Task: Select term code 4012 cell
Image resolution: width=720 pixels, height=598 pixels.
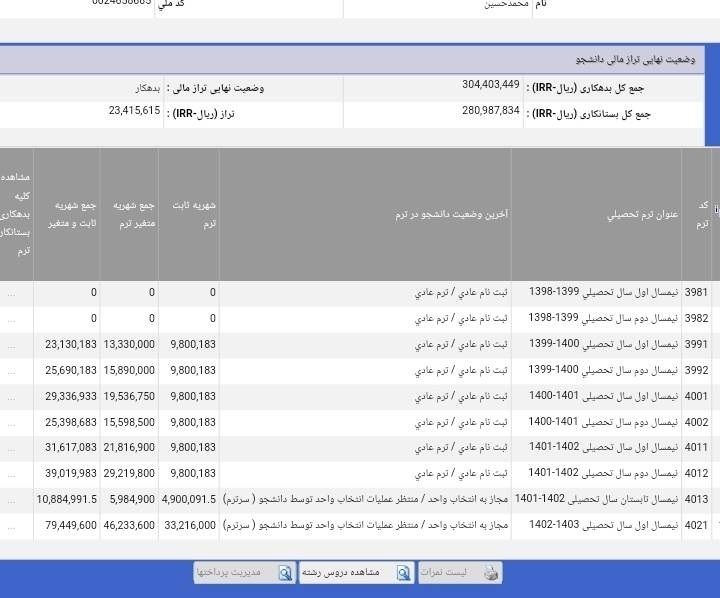Action: pyautogui.click(x=696, y=473)
